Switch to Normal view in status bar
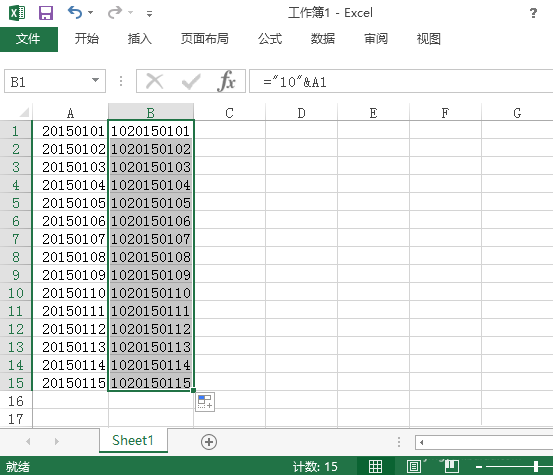 375,466
